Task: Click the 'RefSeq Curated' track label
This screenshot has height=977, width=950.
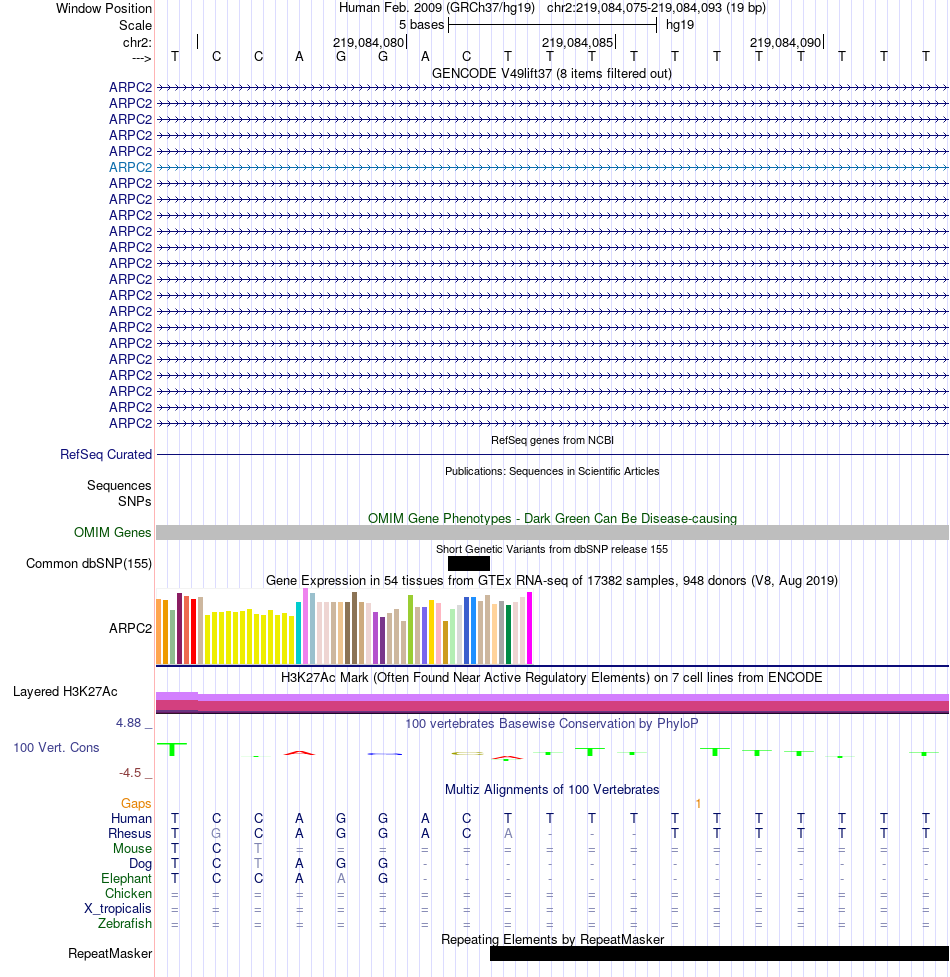Action: 106,454
